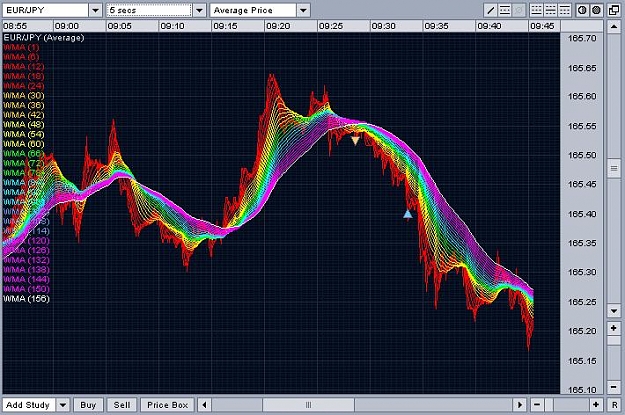The image size is (625, 415).
Task: Click the 09:00 time axis label
Action: 67,26
